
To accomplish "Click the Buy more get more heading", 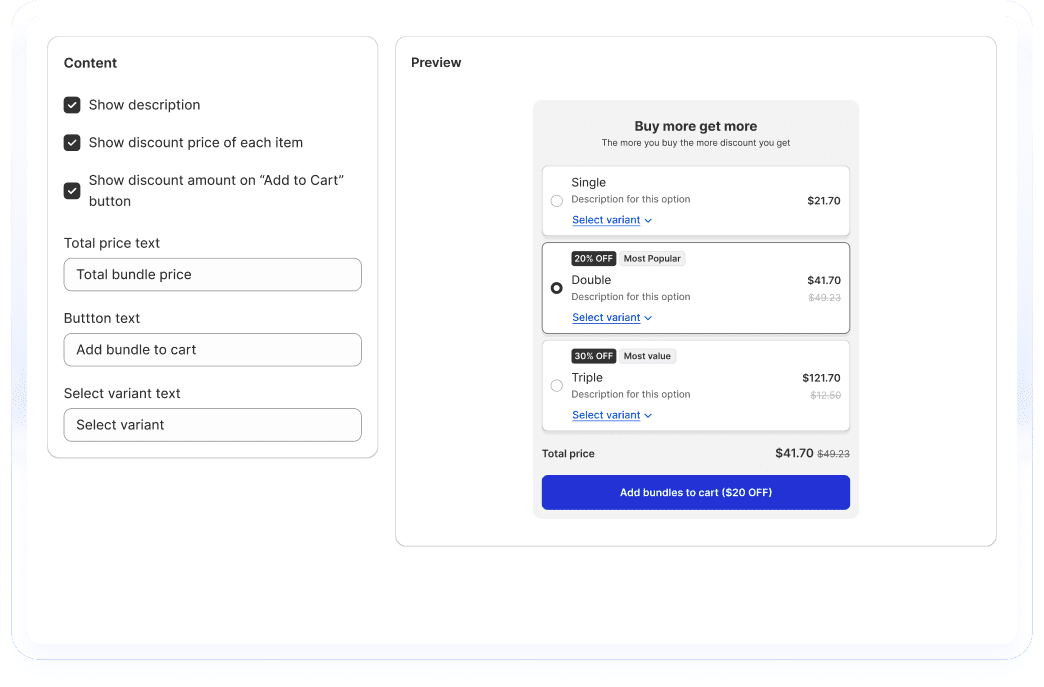I will (x=695, y=127).
